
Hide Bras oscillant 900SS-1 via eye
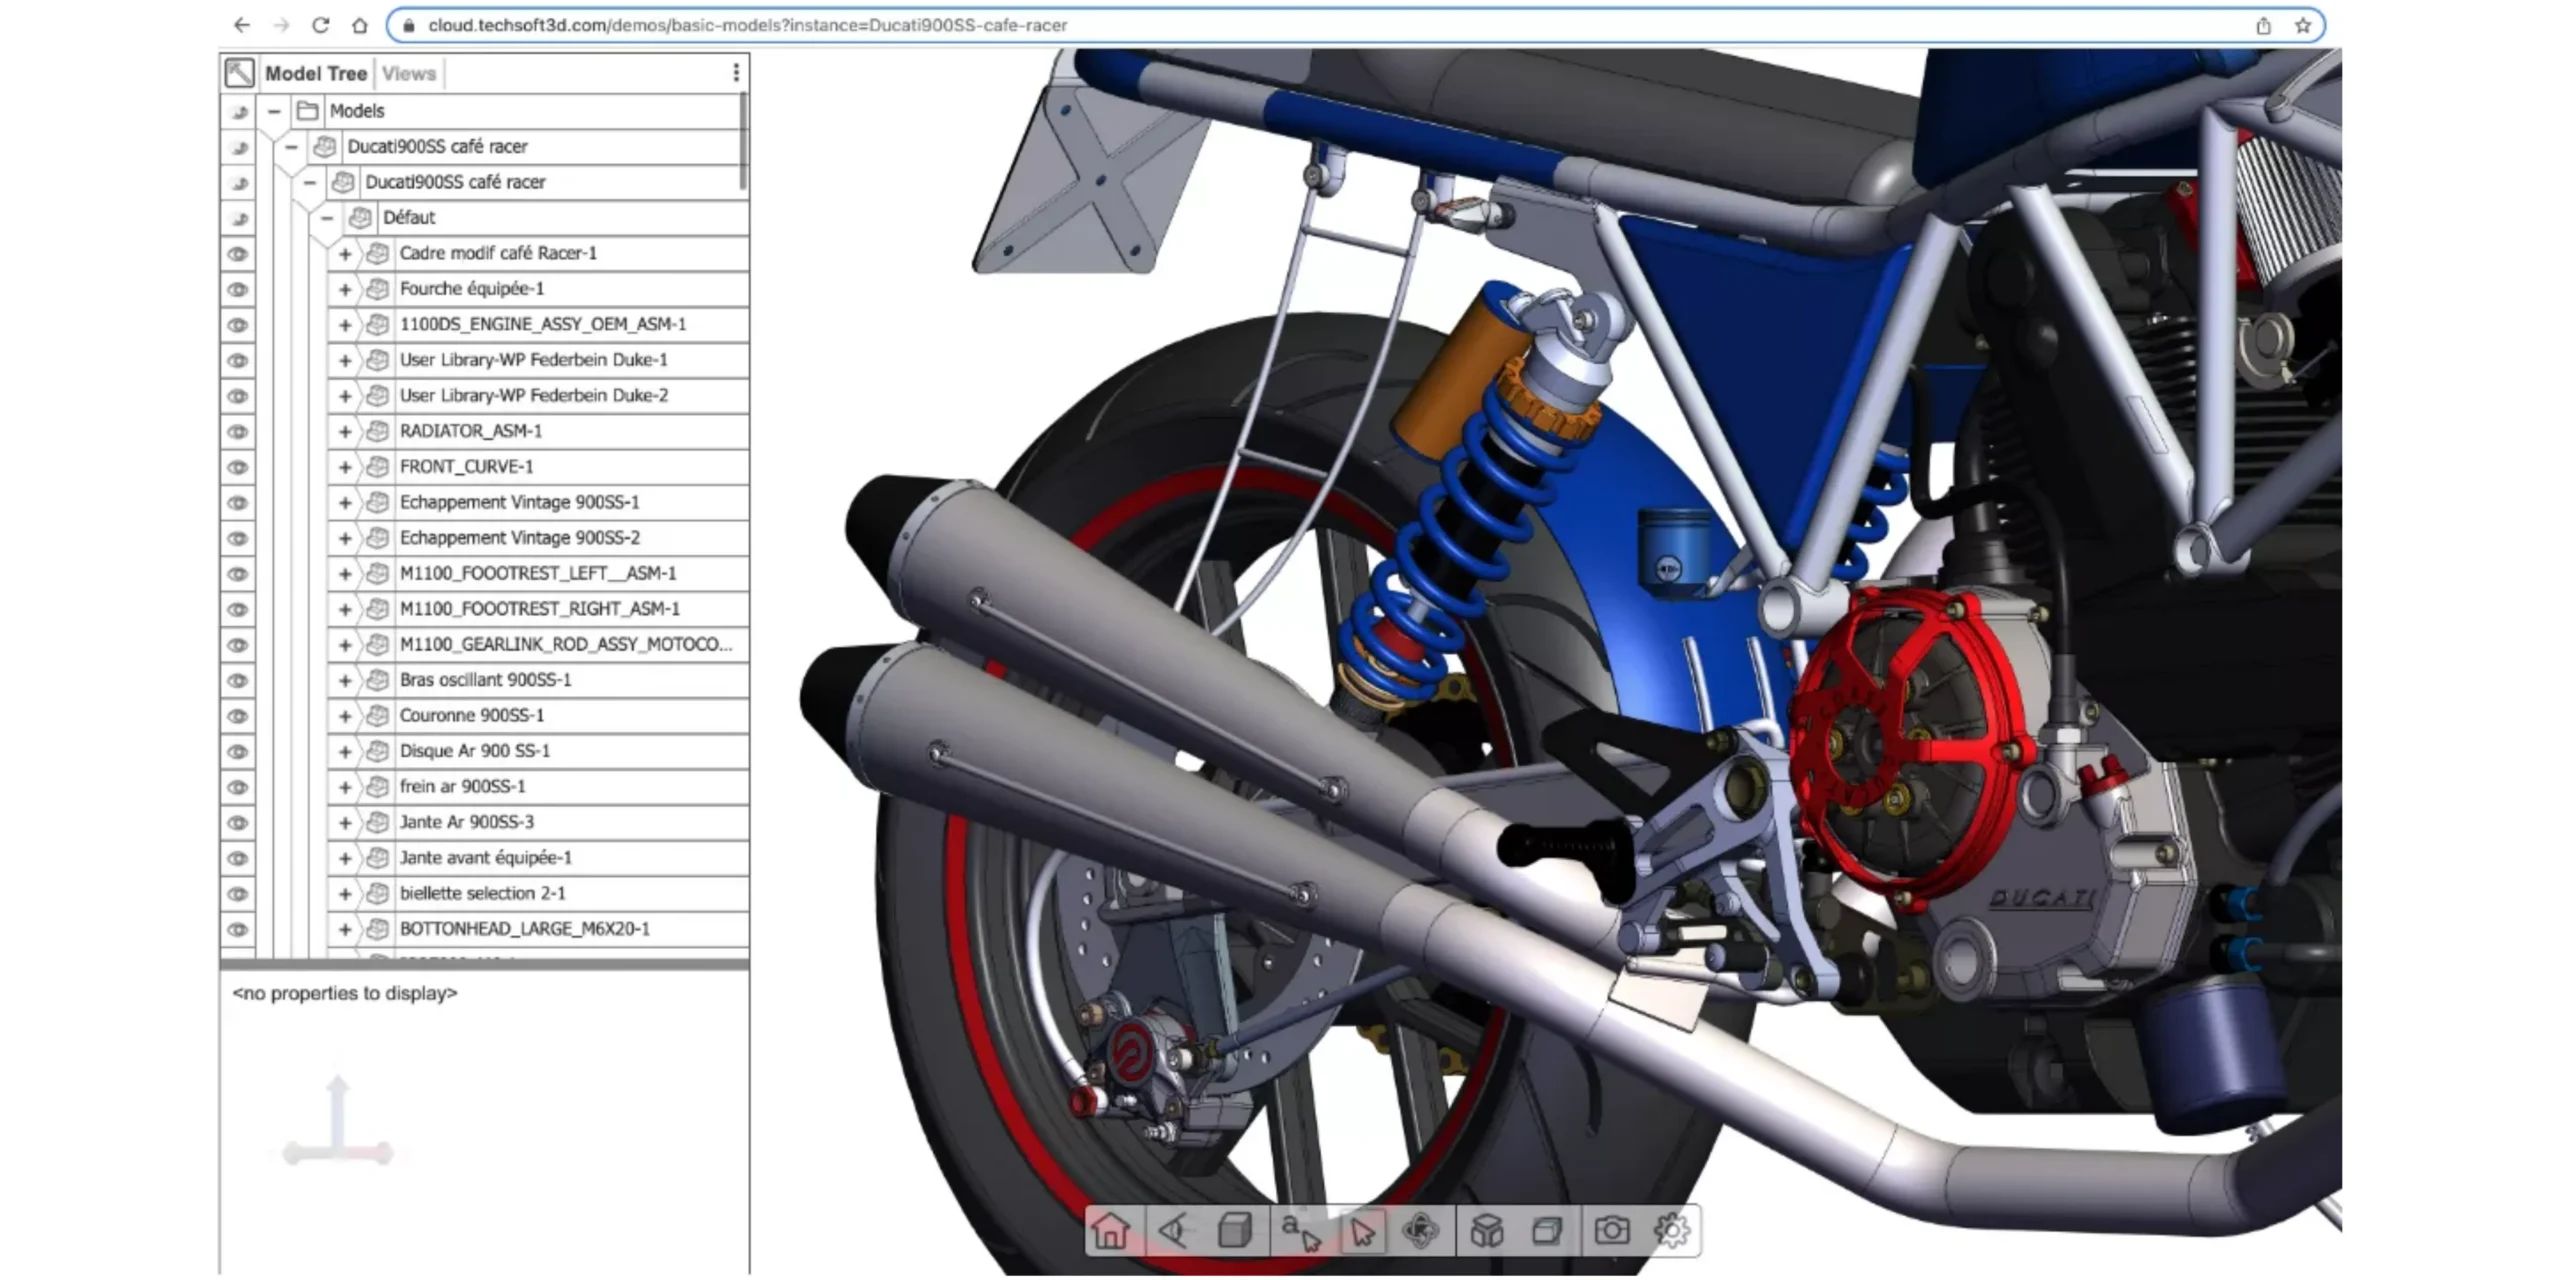(238, 680)
